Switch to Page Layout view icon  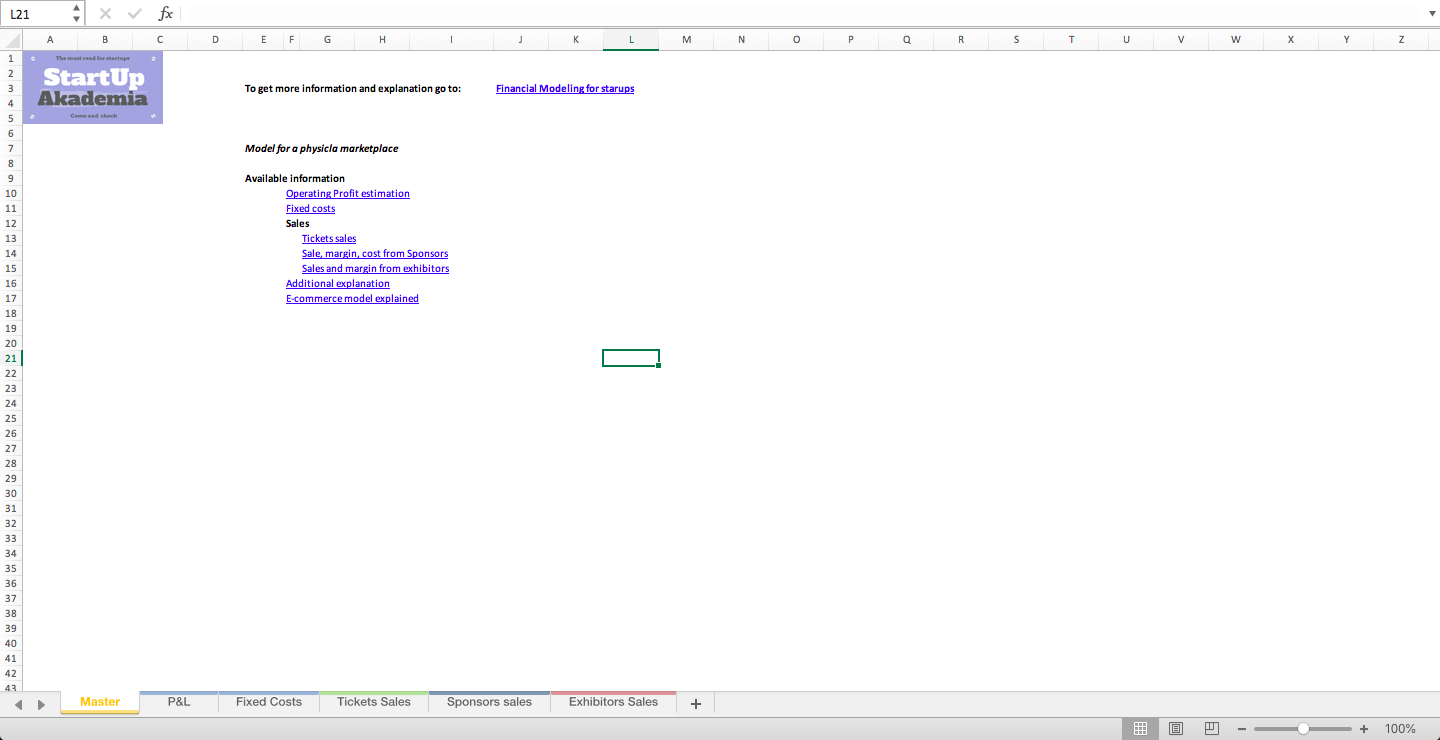pyautogui.click(x=1176, y=729)
